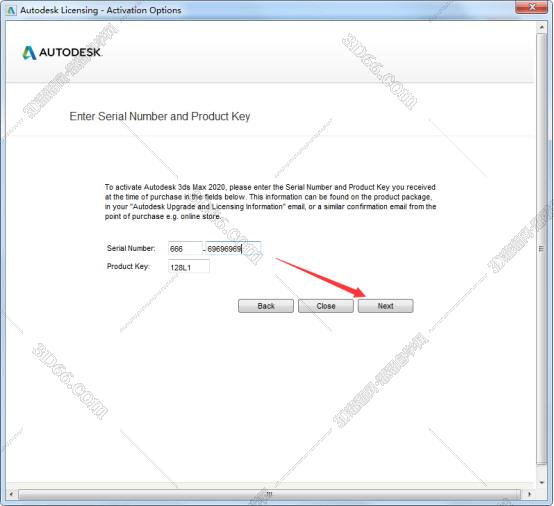554x506 pixels.
Task: Click the activation instructions paragraph
Action: (270, 202)
